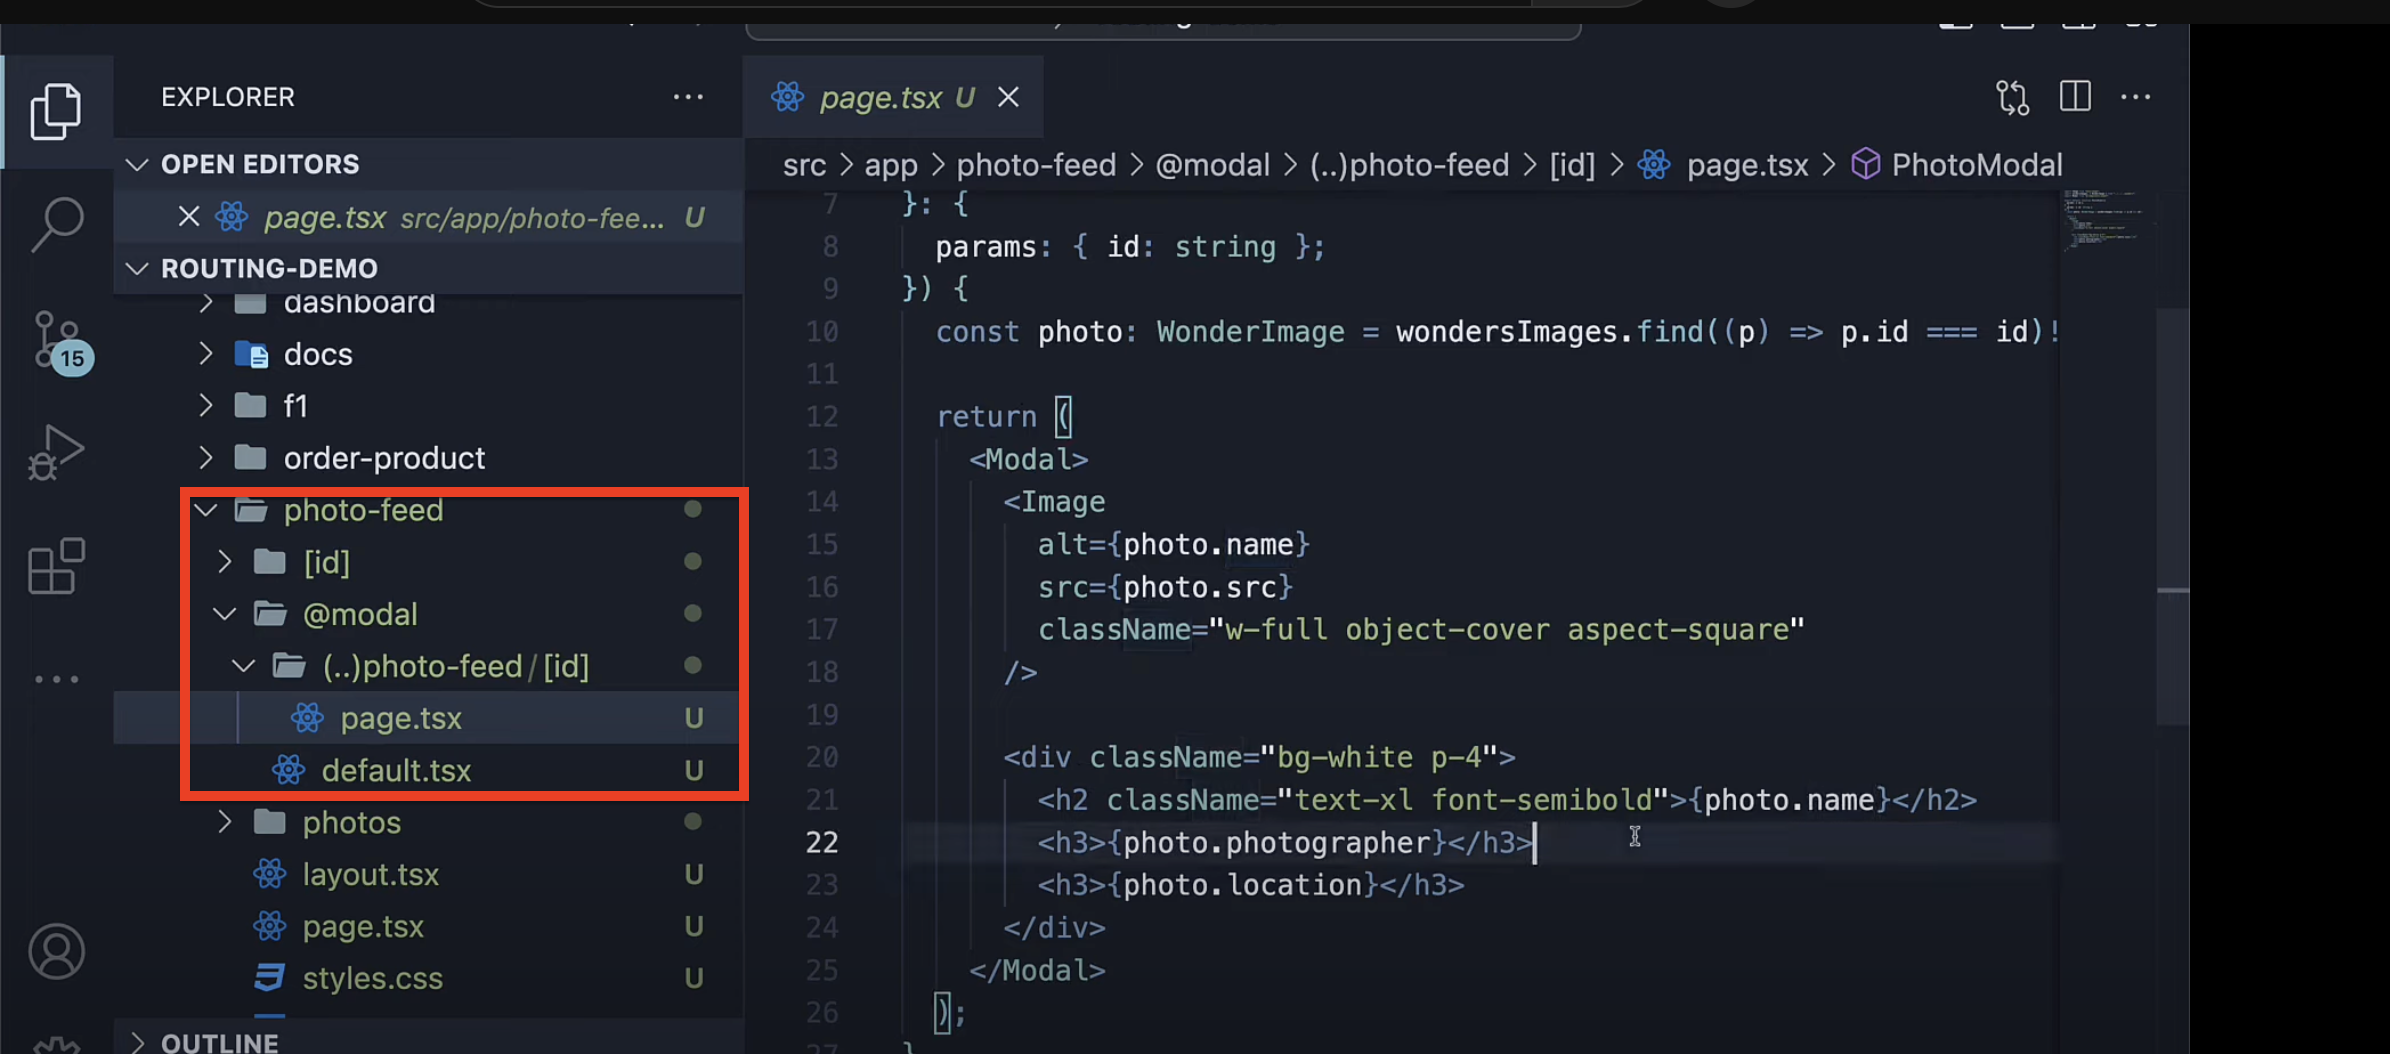Click the first photo-feed breadcrumb
2390x1054 pixels.
point(1036,165)
